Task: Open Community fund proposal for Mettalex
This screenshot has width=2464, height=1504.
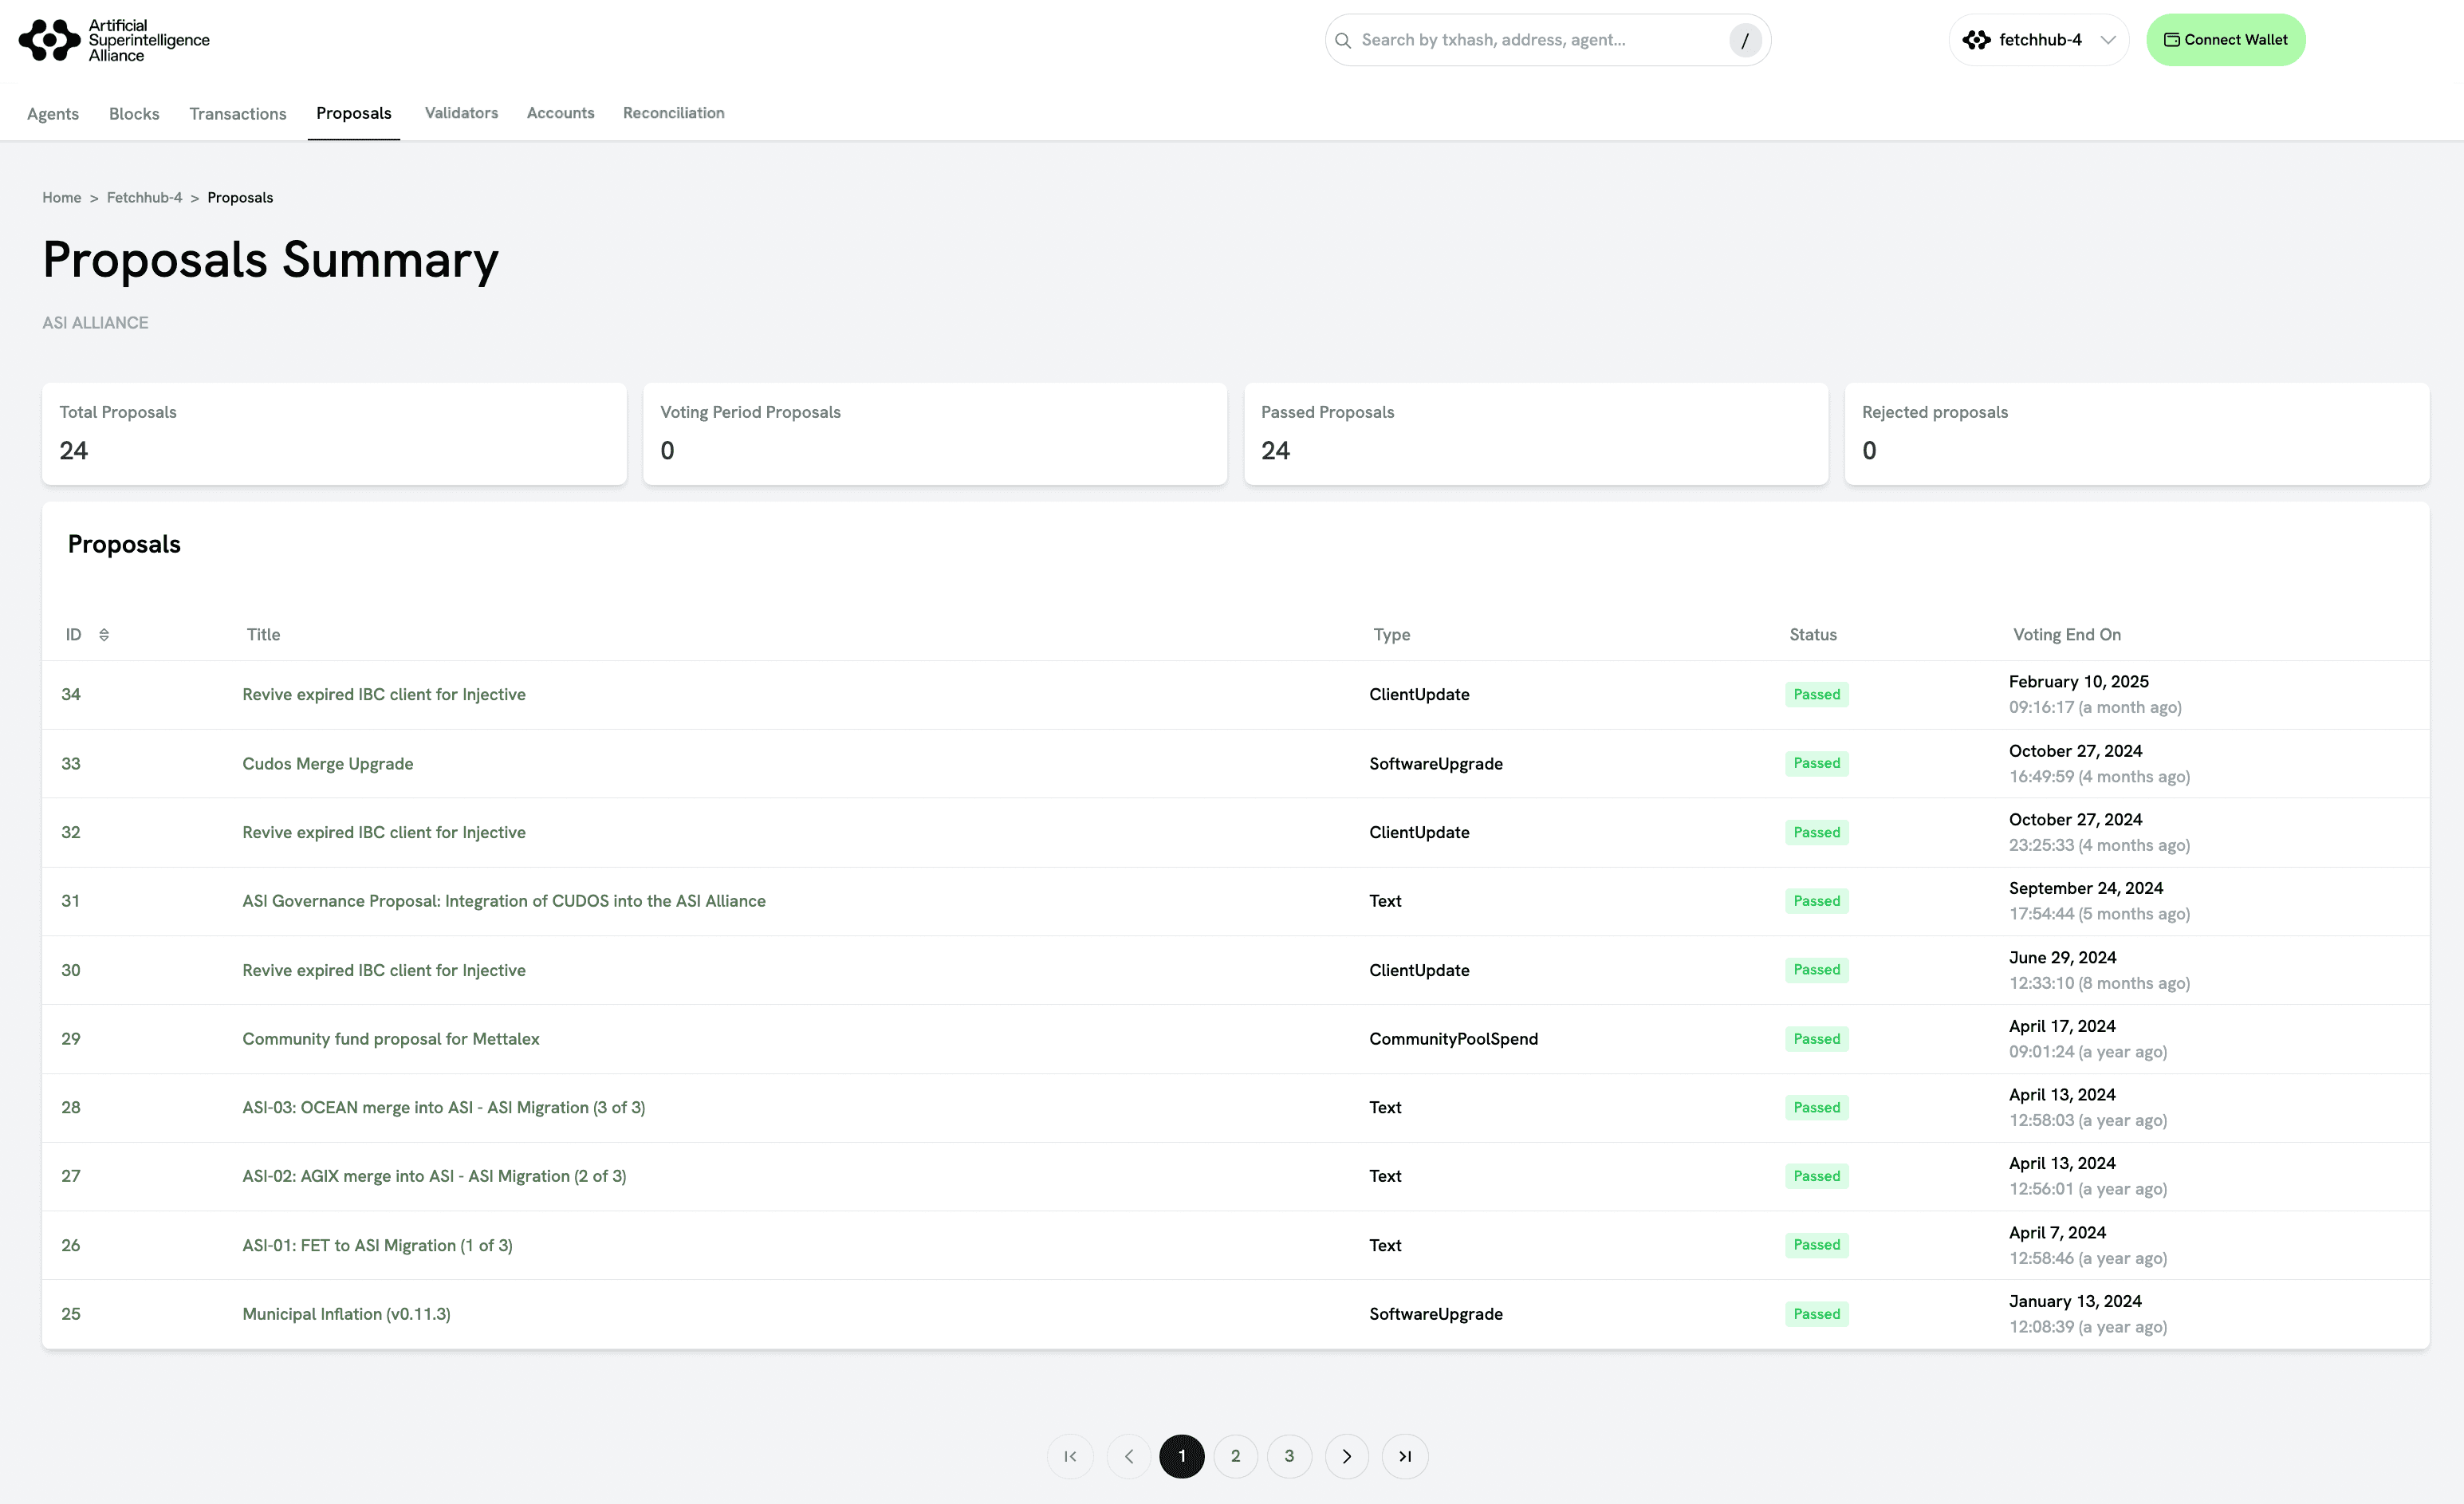Action: click(390, 1039)
